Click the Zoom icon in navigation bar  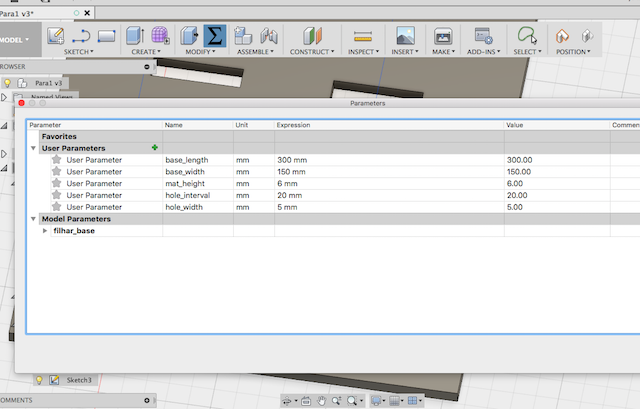336,401
